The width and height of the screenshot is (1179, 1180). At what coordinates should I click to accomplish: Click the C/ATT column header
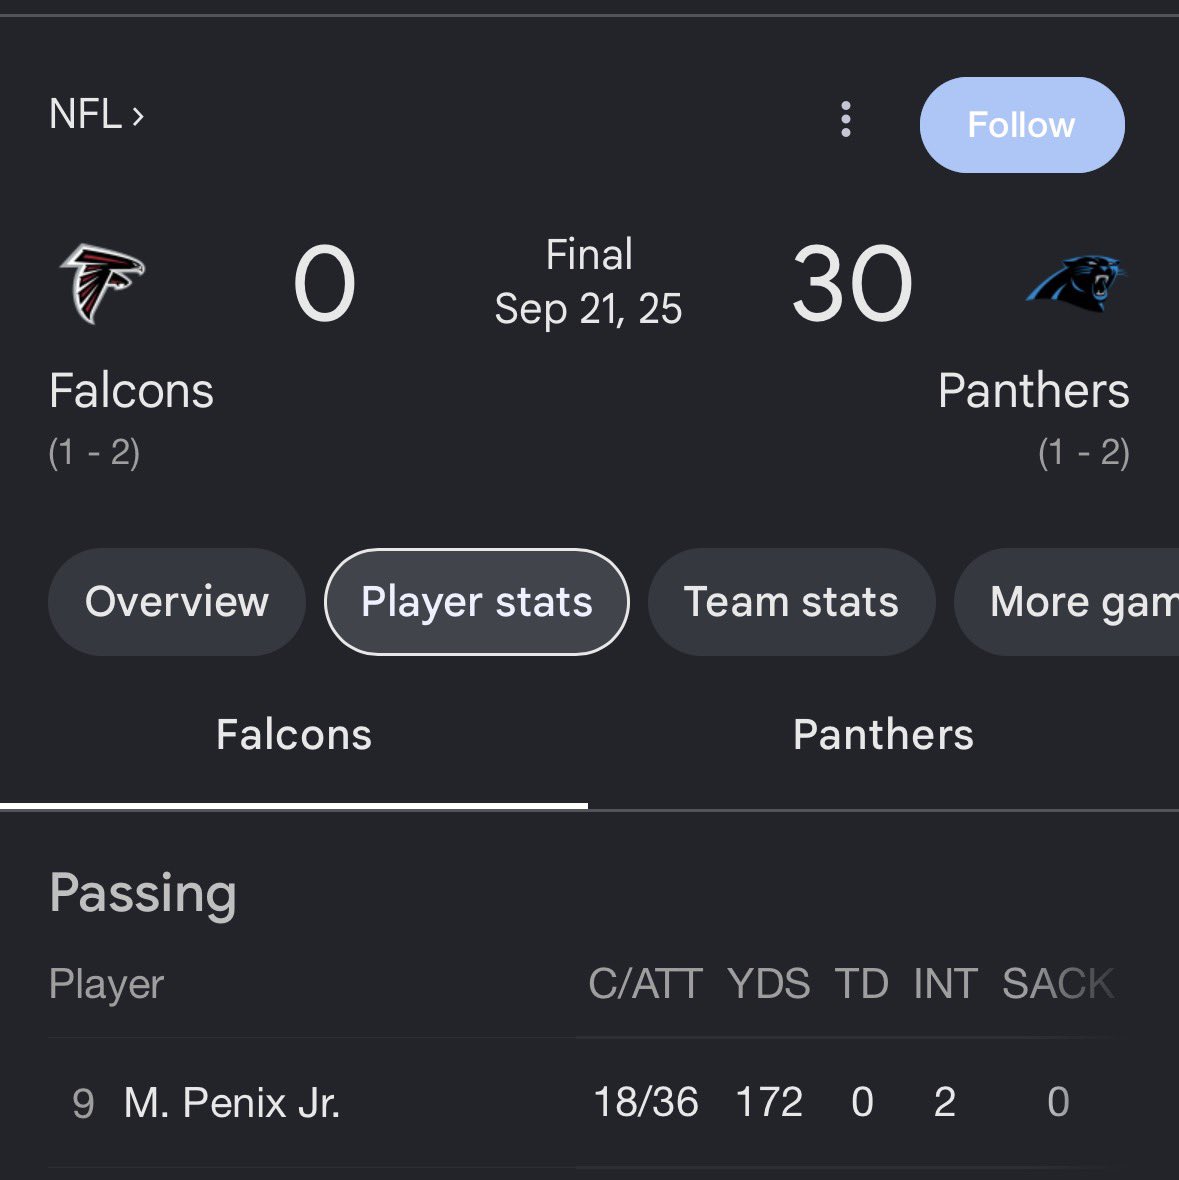(646, 984)
